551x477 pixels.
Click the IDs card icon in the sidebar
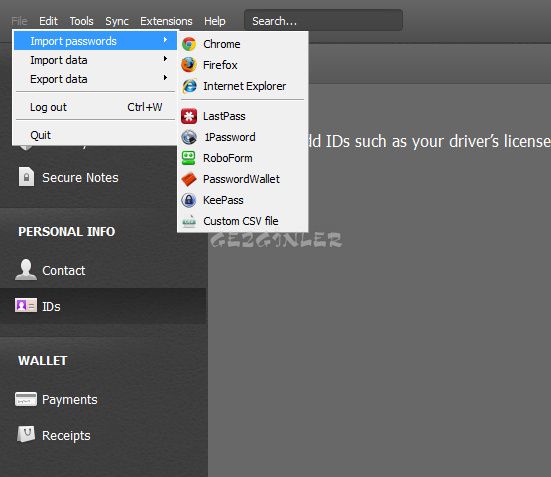tap(26, 305)
